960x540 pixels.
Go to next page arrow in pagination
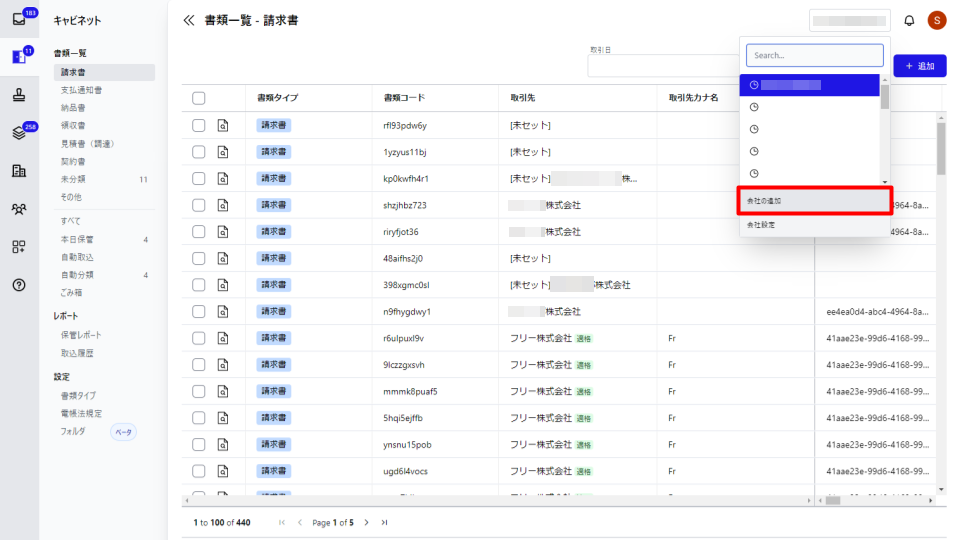click(x=366, y=522)
